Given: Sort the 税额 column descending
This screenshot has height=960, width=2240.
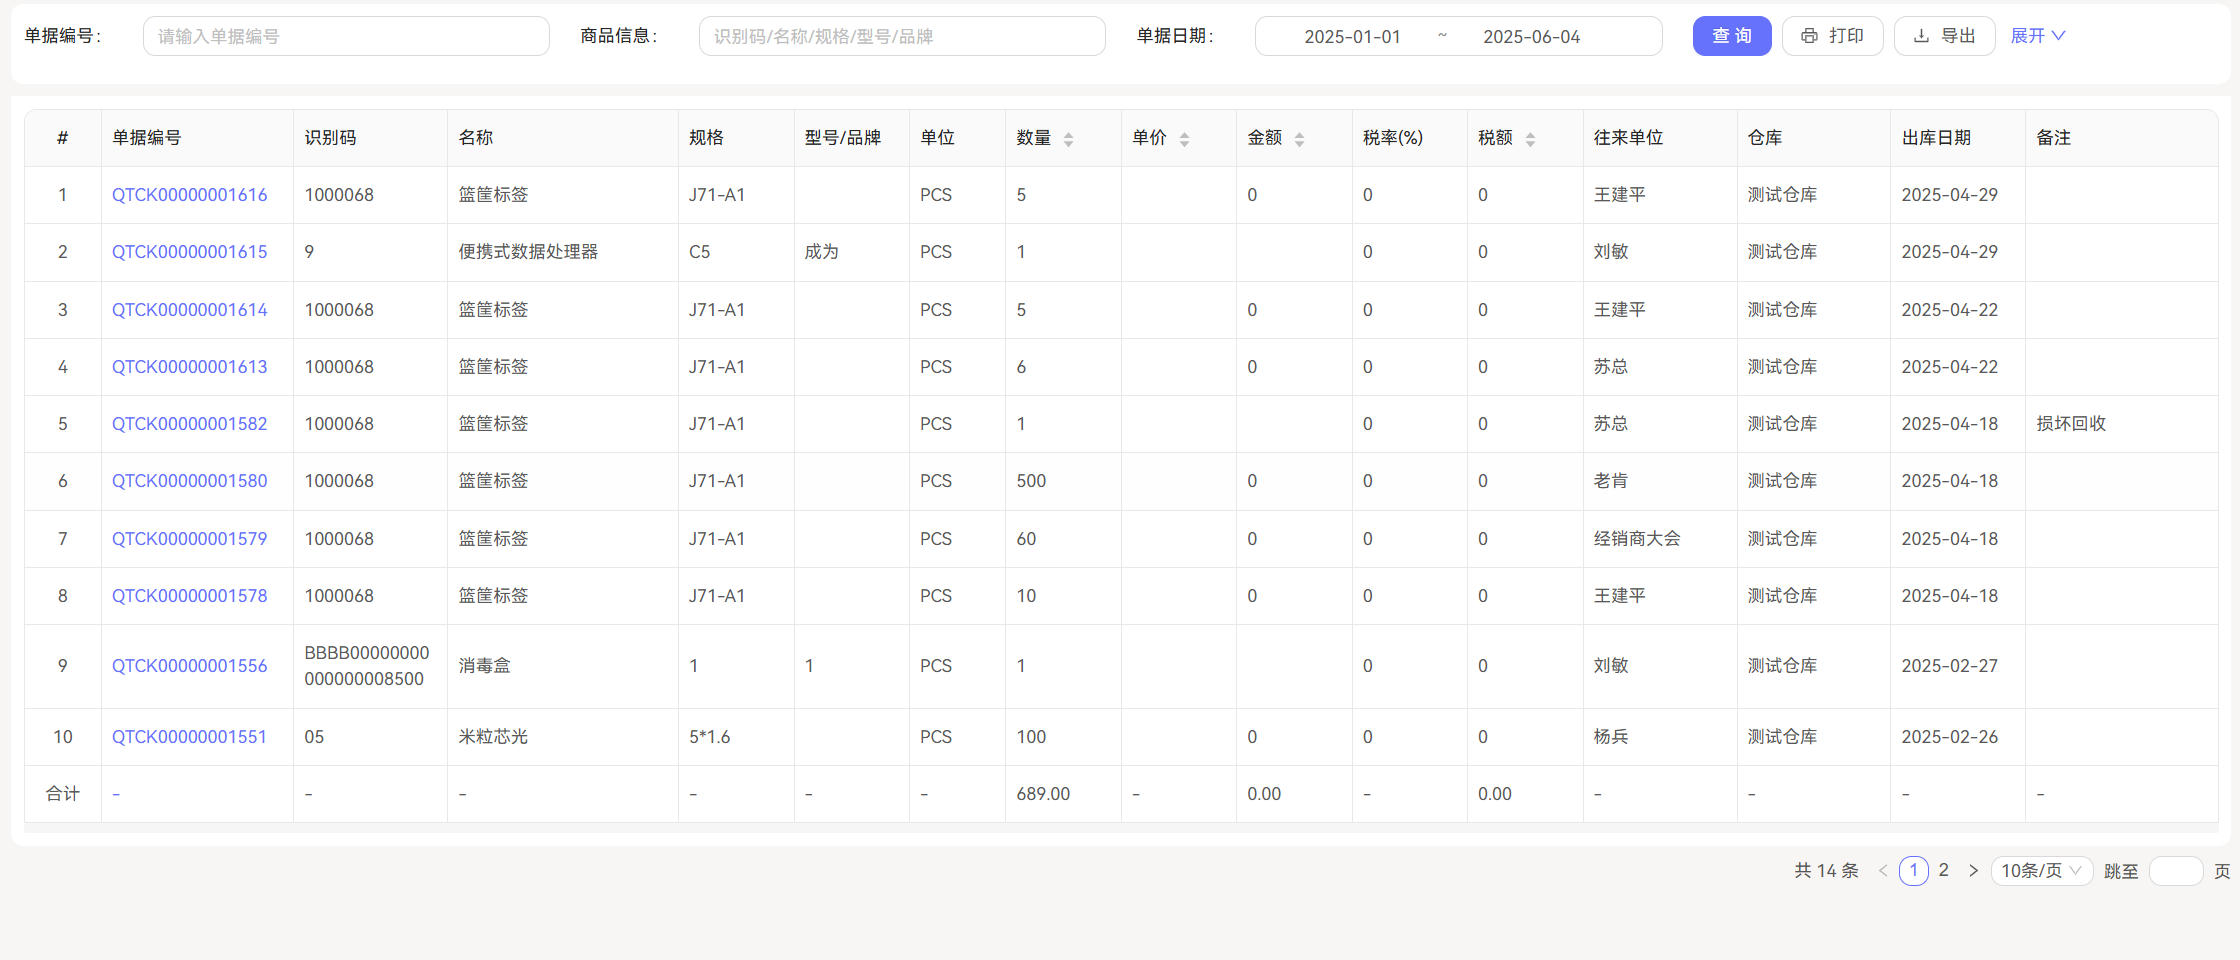Looking at the screenshot, I should coord(1530,143).
